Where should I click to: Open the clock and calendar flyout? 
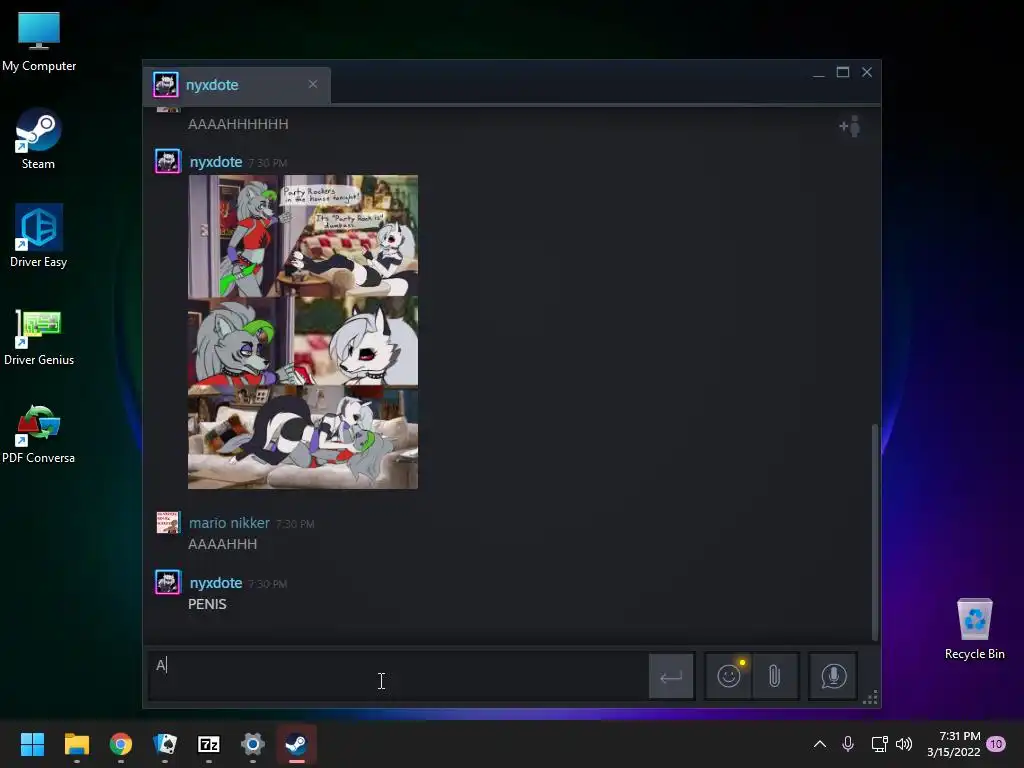coord(953,744)
